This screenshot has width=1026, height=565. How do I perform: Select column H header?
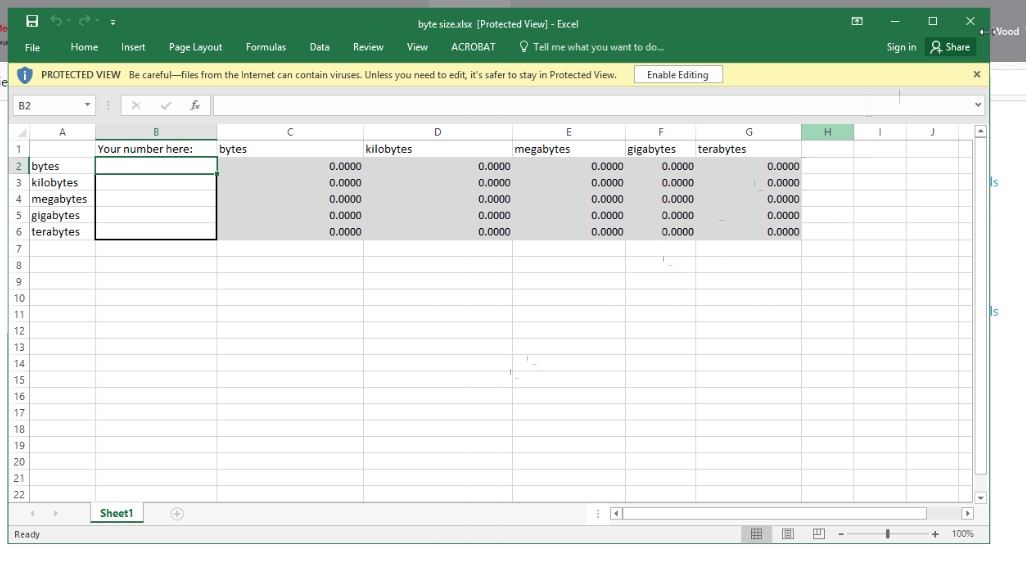coord(827,132)
